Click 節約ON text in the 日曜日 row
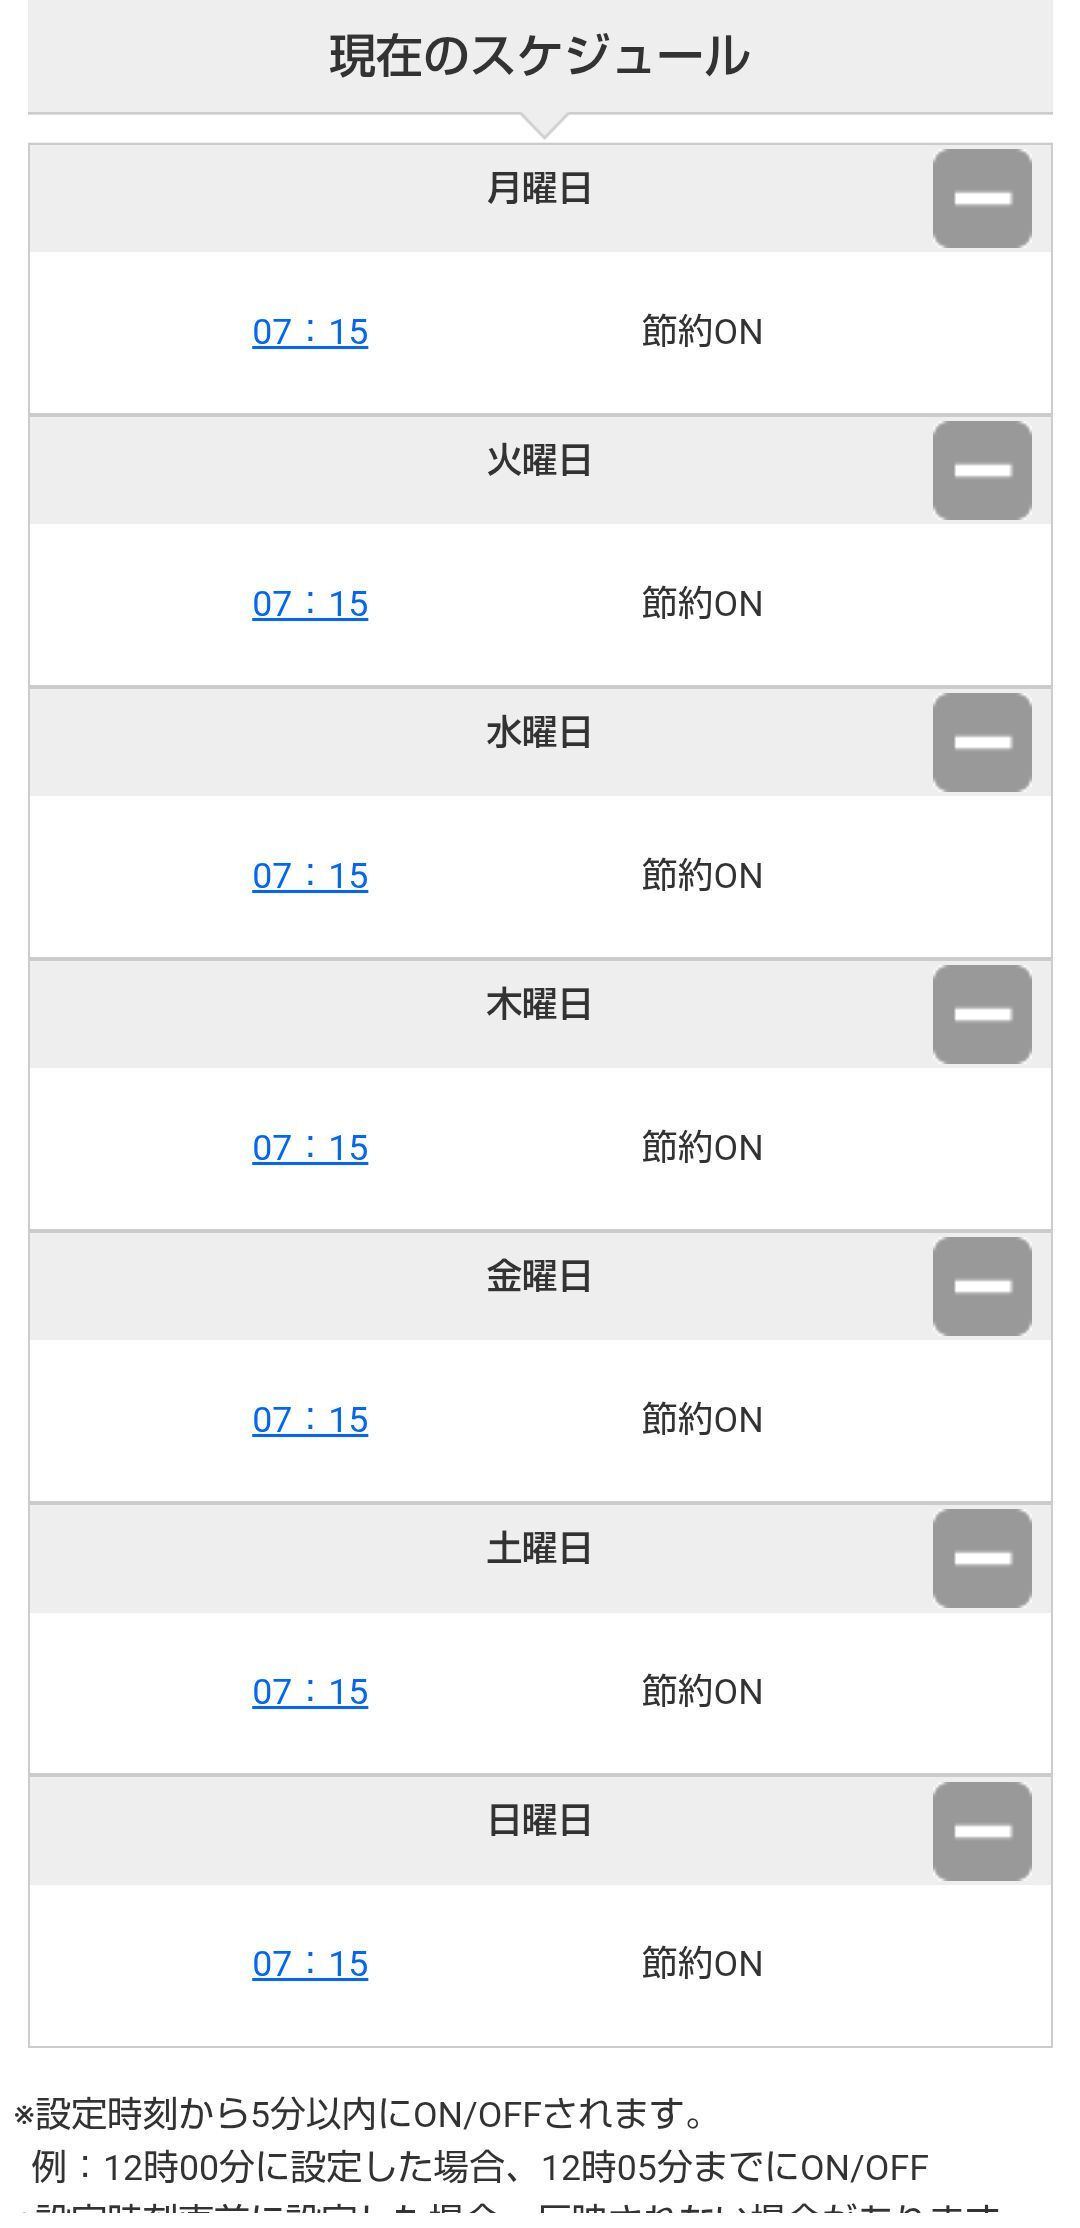1080x2228 pixels. coord(702,1964)
